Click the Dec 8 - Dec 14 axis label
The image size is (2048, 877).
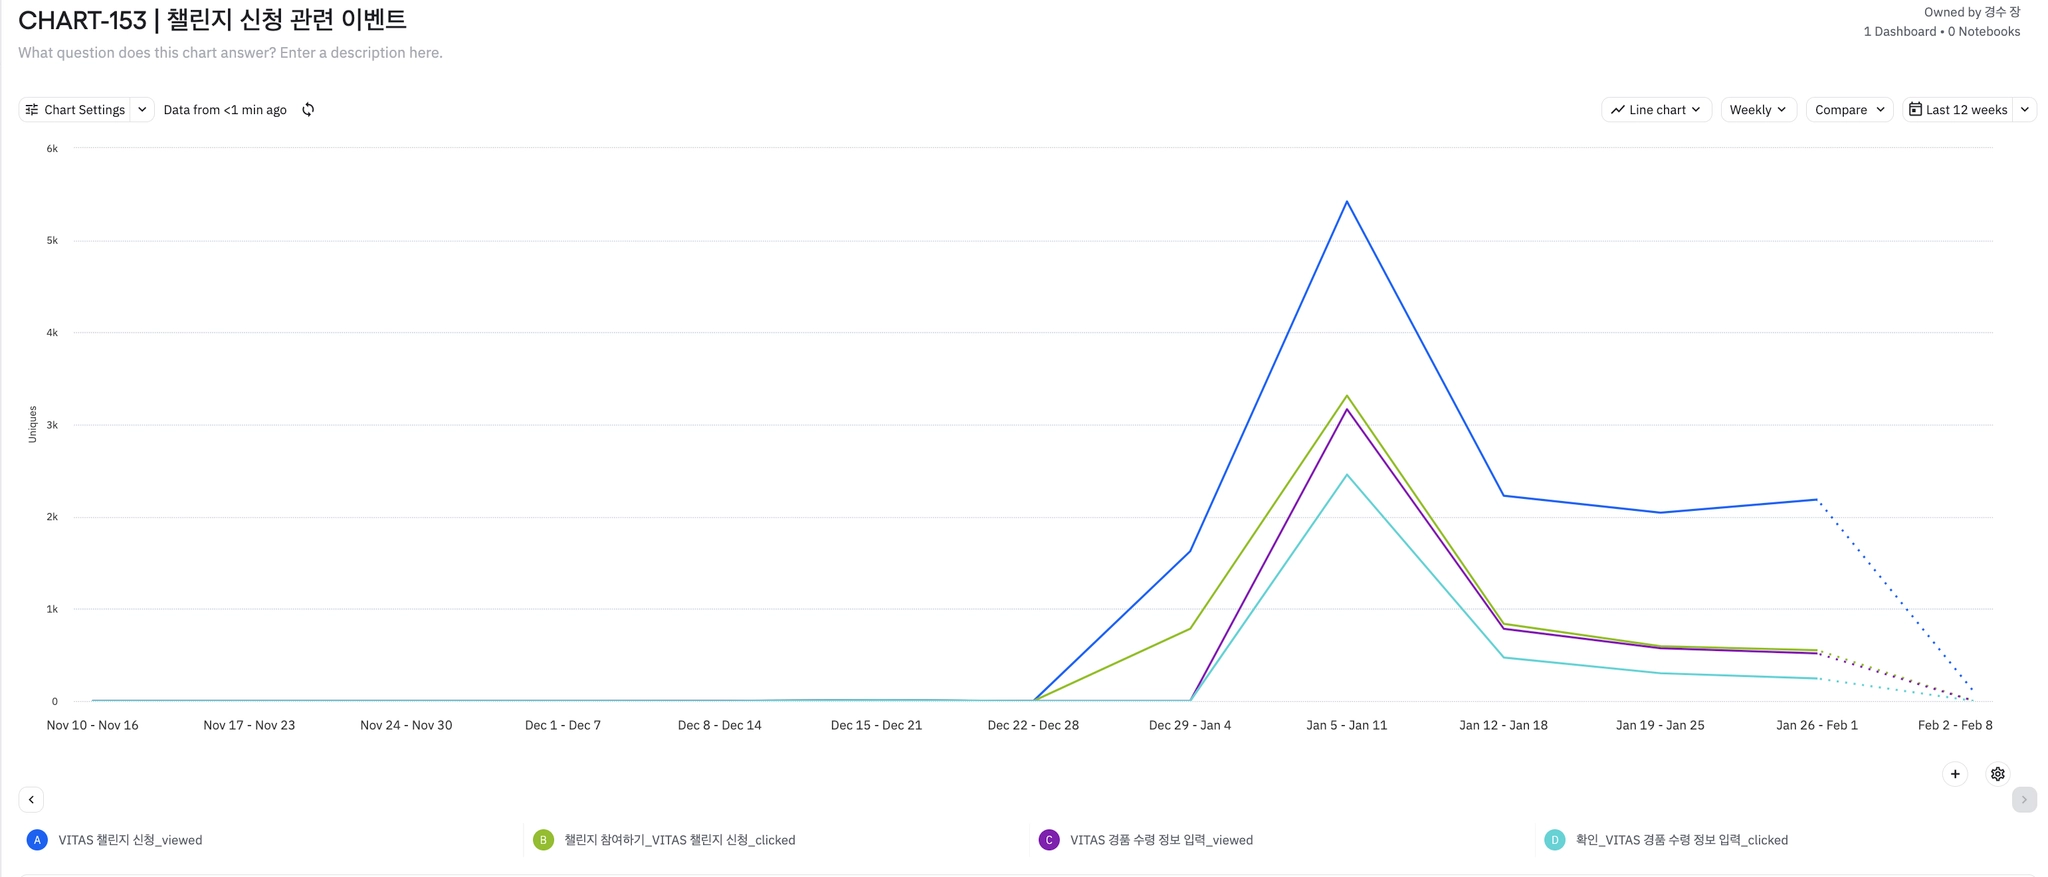(719, 725)
